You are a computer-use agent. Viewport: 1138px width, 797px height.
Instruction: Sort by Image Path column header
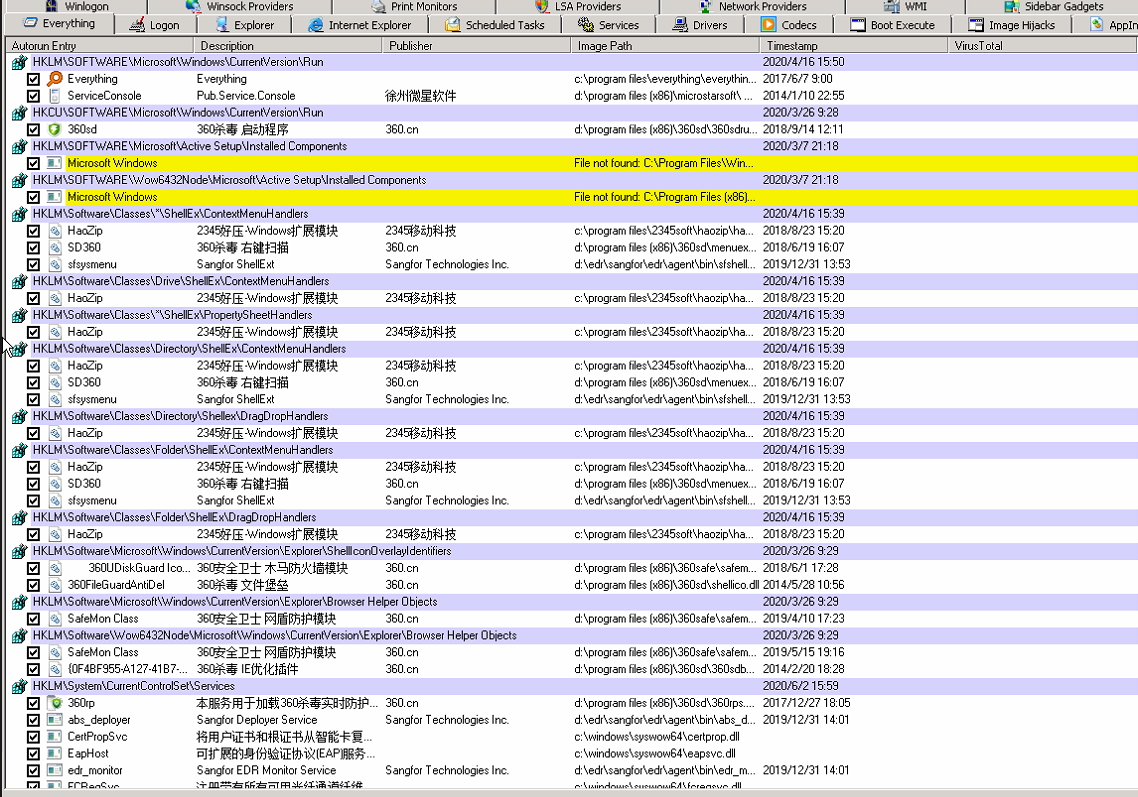click(665, 46)
